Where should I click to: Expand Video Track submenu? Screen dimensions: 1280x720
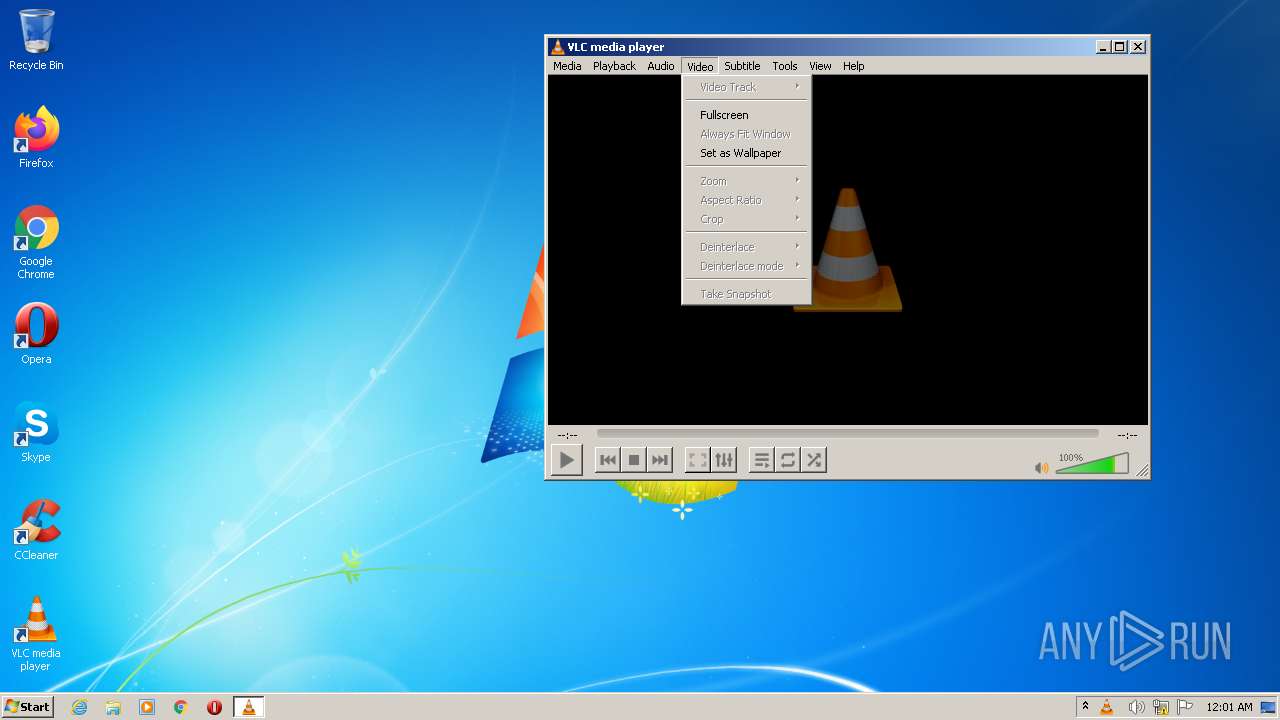point(746,87)
